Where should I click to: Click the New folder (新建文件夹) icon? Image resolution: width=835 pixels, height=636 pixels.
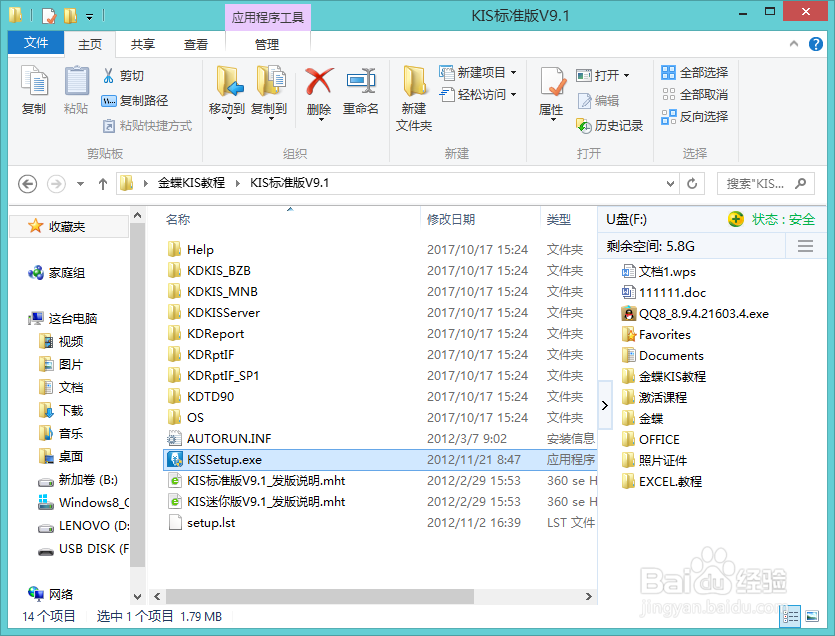pyautogui.click(x=414, y=81)
